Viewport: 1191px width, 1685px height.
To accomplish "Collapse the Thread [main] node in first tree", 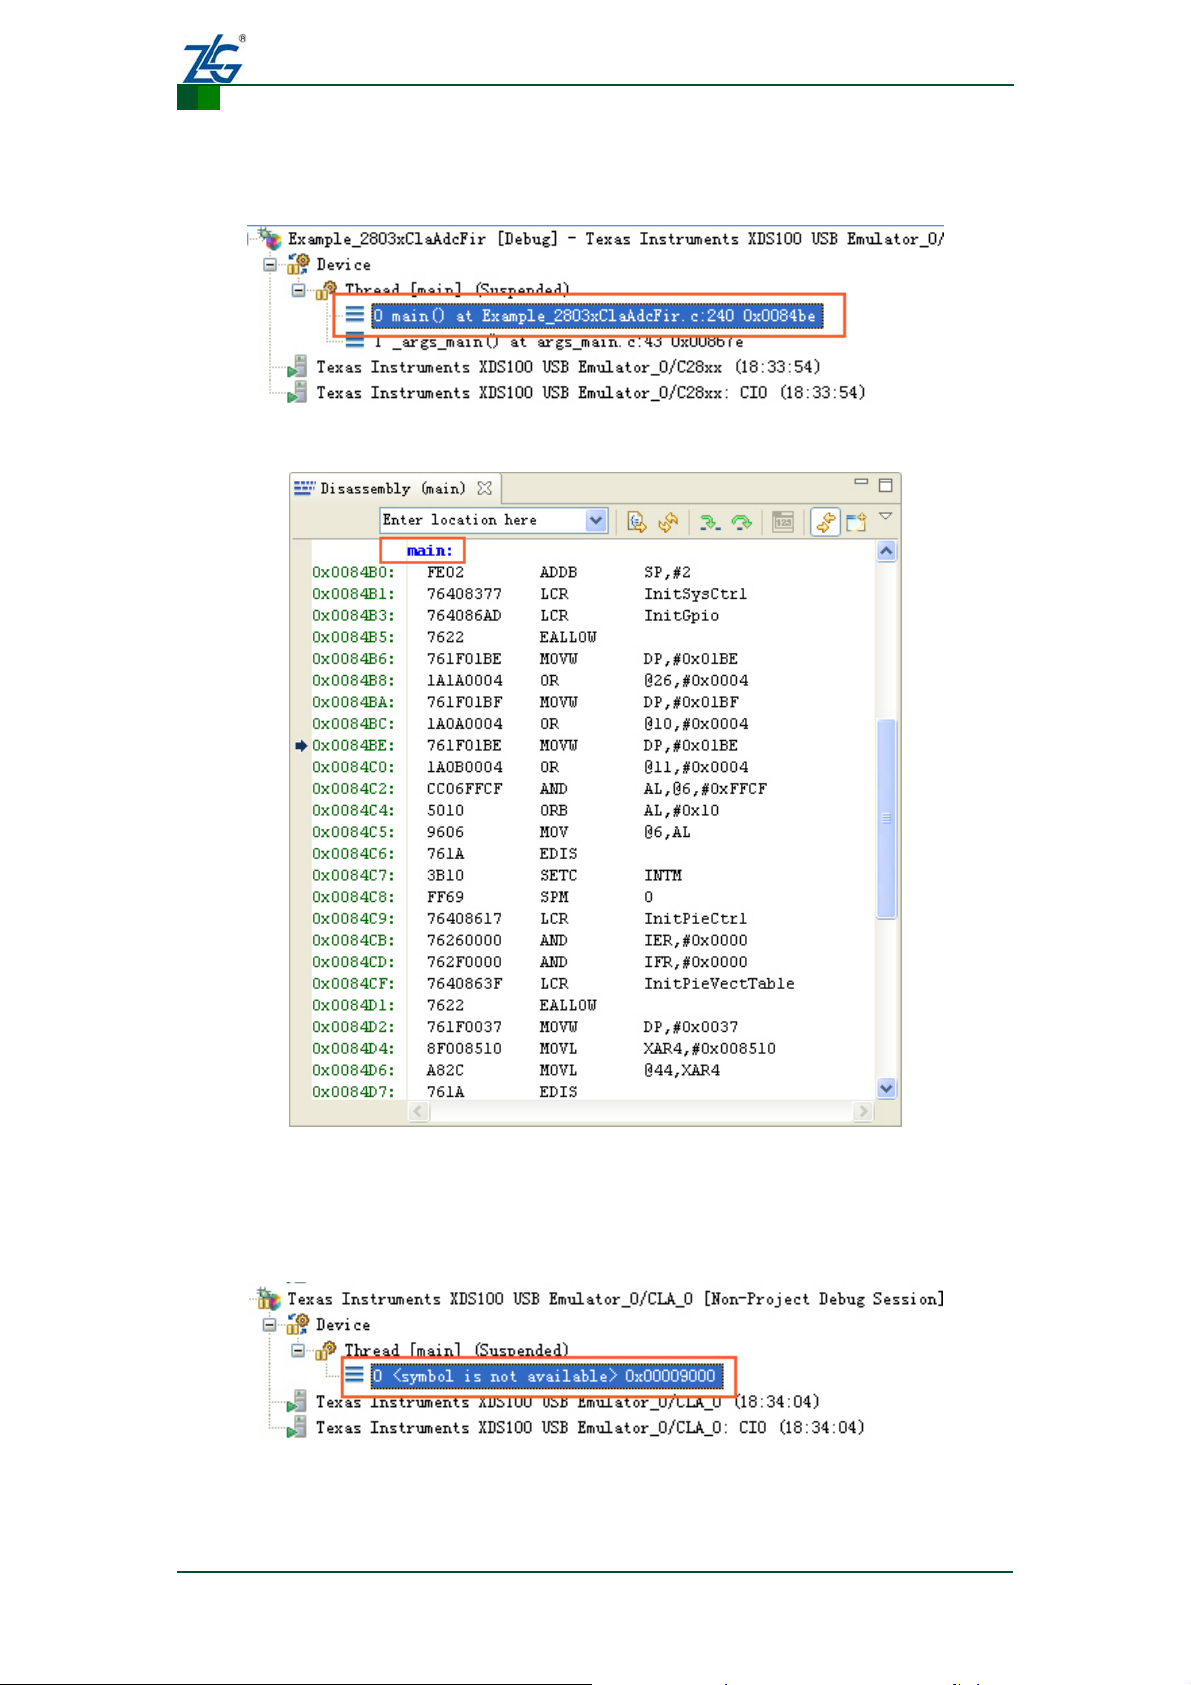I will (298, 290).
